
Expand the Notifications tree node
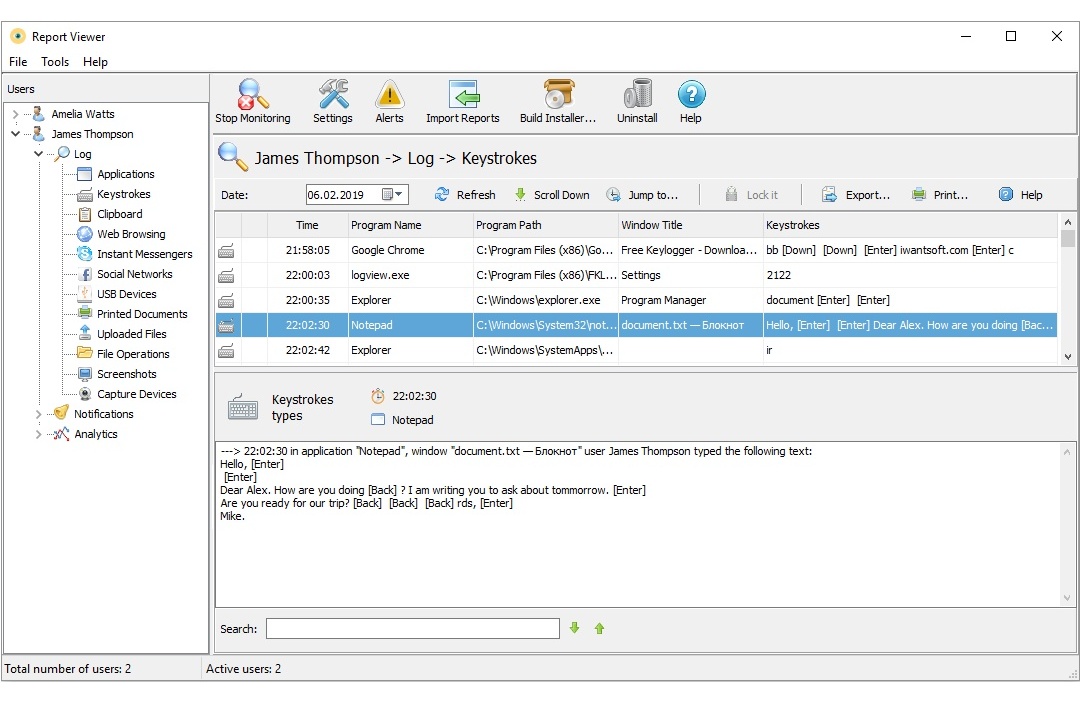coord(37,413)
